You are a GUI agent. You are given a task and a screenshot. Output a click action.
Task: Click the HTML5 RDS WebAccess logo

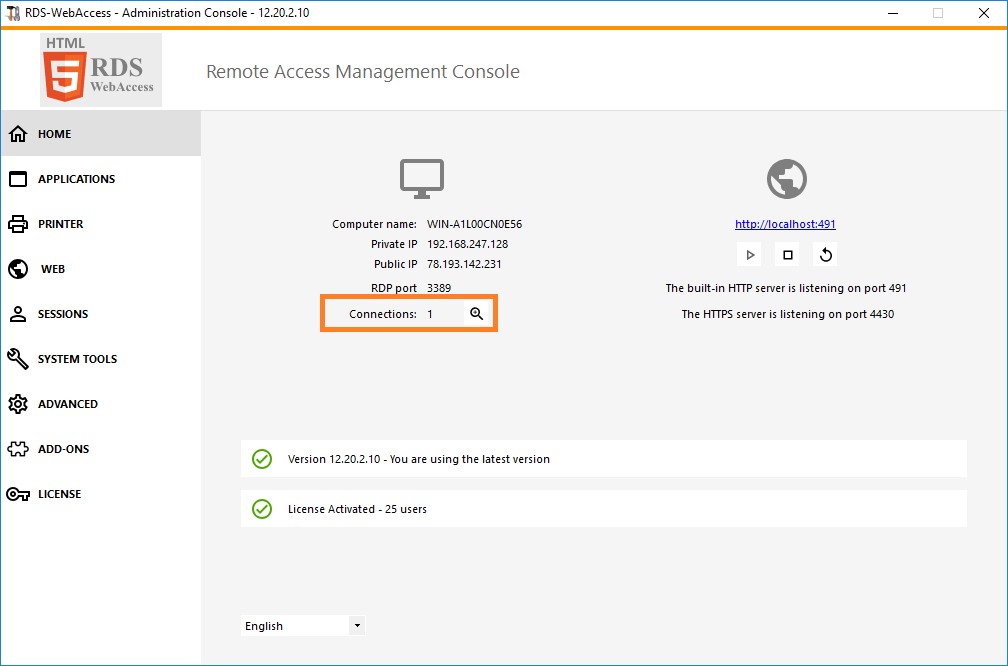pyautogui.click(x=101, y=70)
